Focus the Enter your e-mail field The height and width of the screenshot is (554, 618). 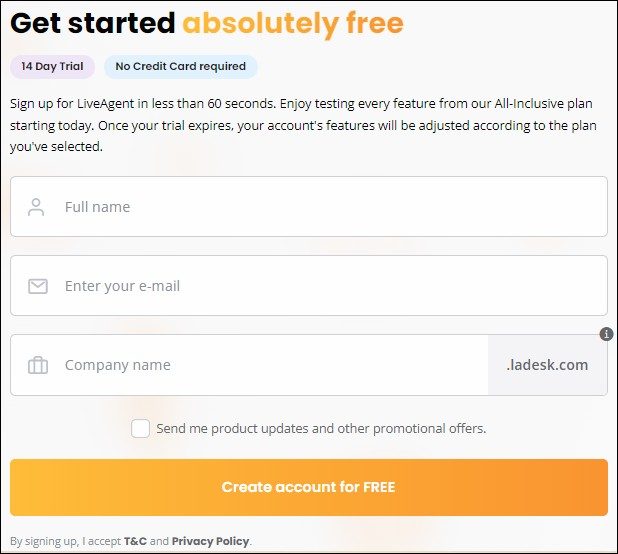tap(309, 286)
